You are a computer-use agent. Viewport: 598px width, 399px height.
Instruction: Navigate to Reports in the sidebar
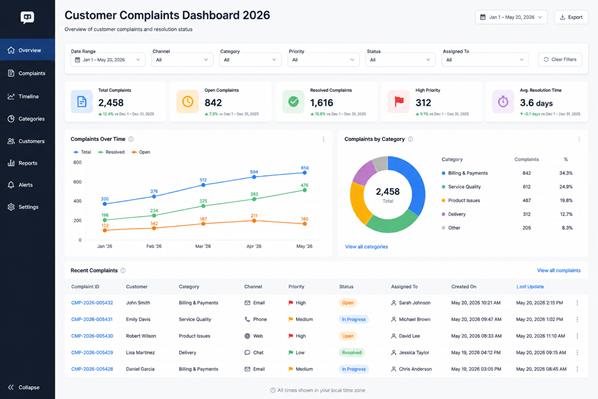(x=27, y=163)
